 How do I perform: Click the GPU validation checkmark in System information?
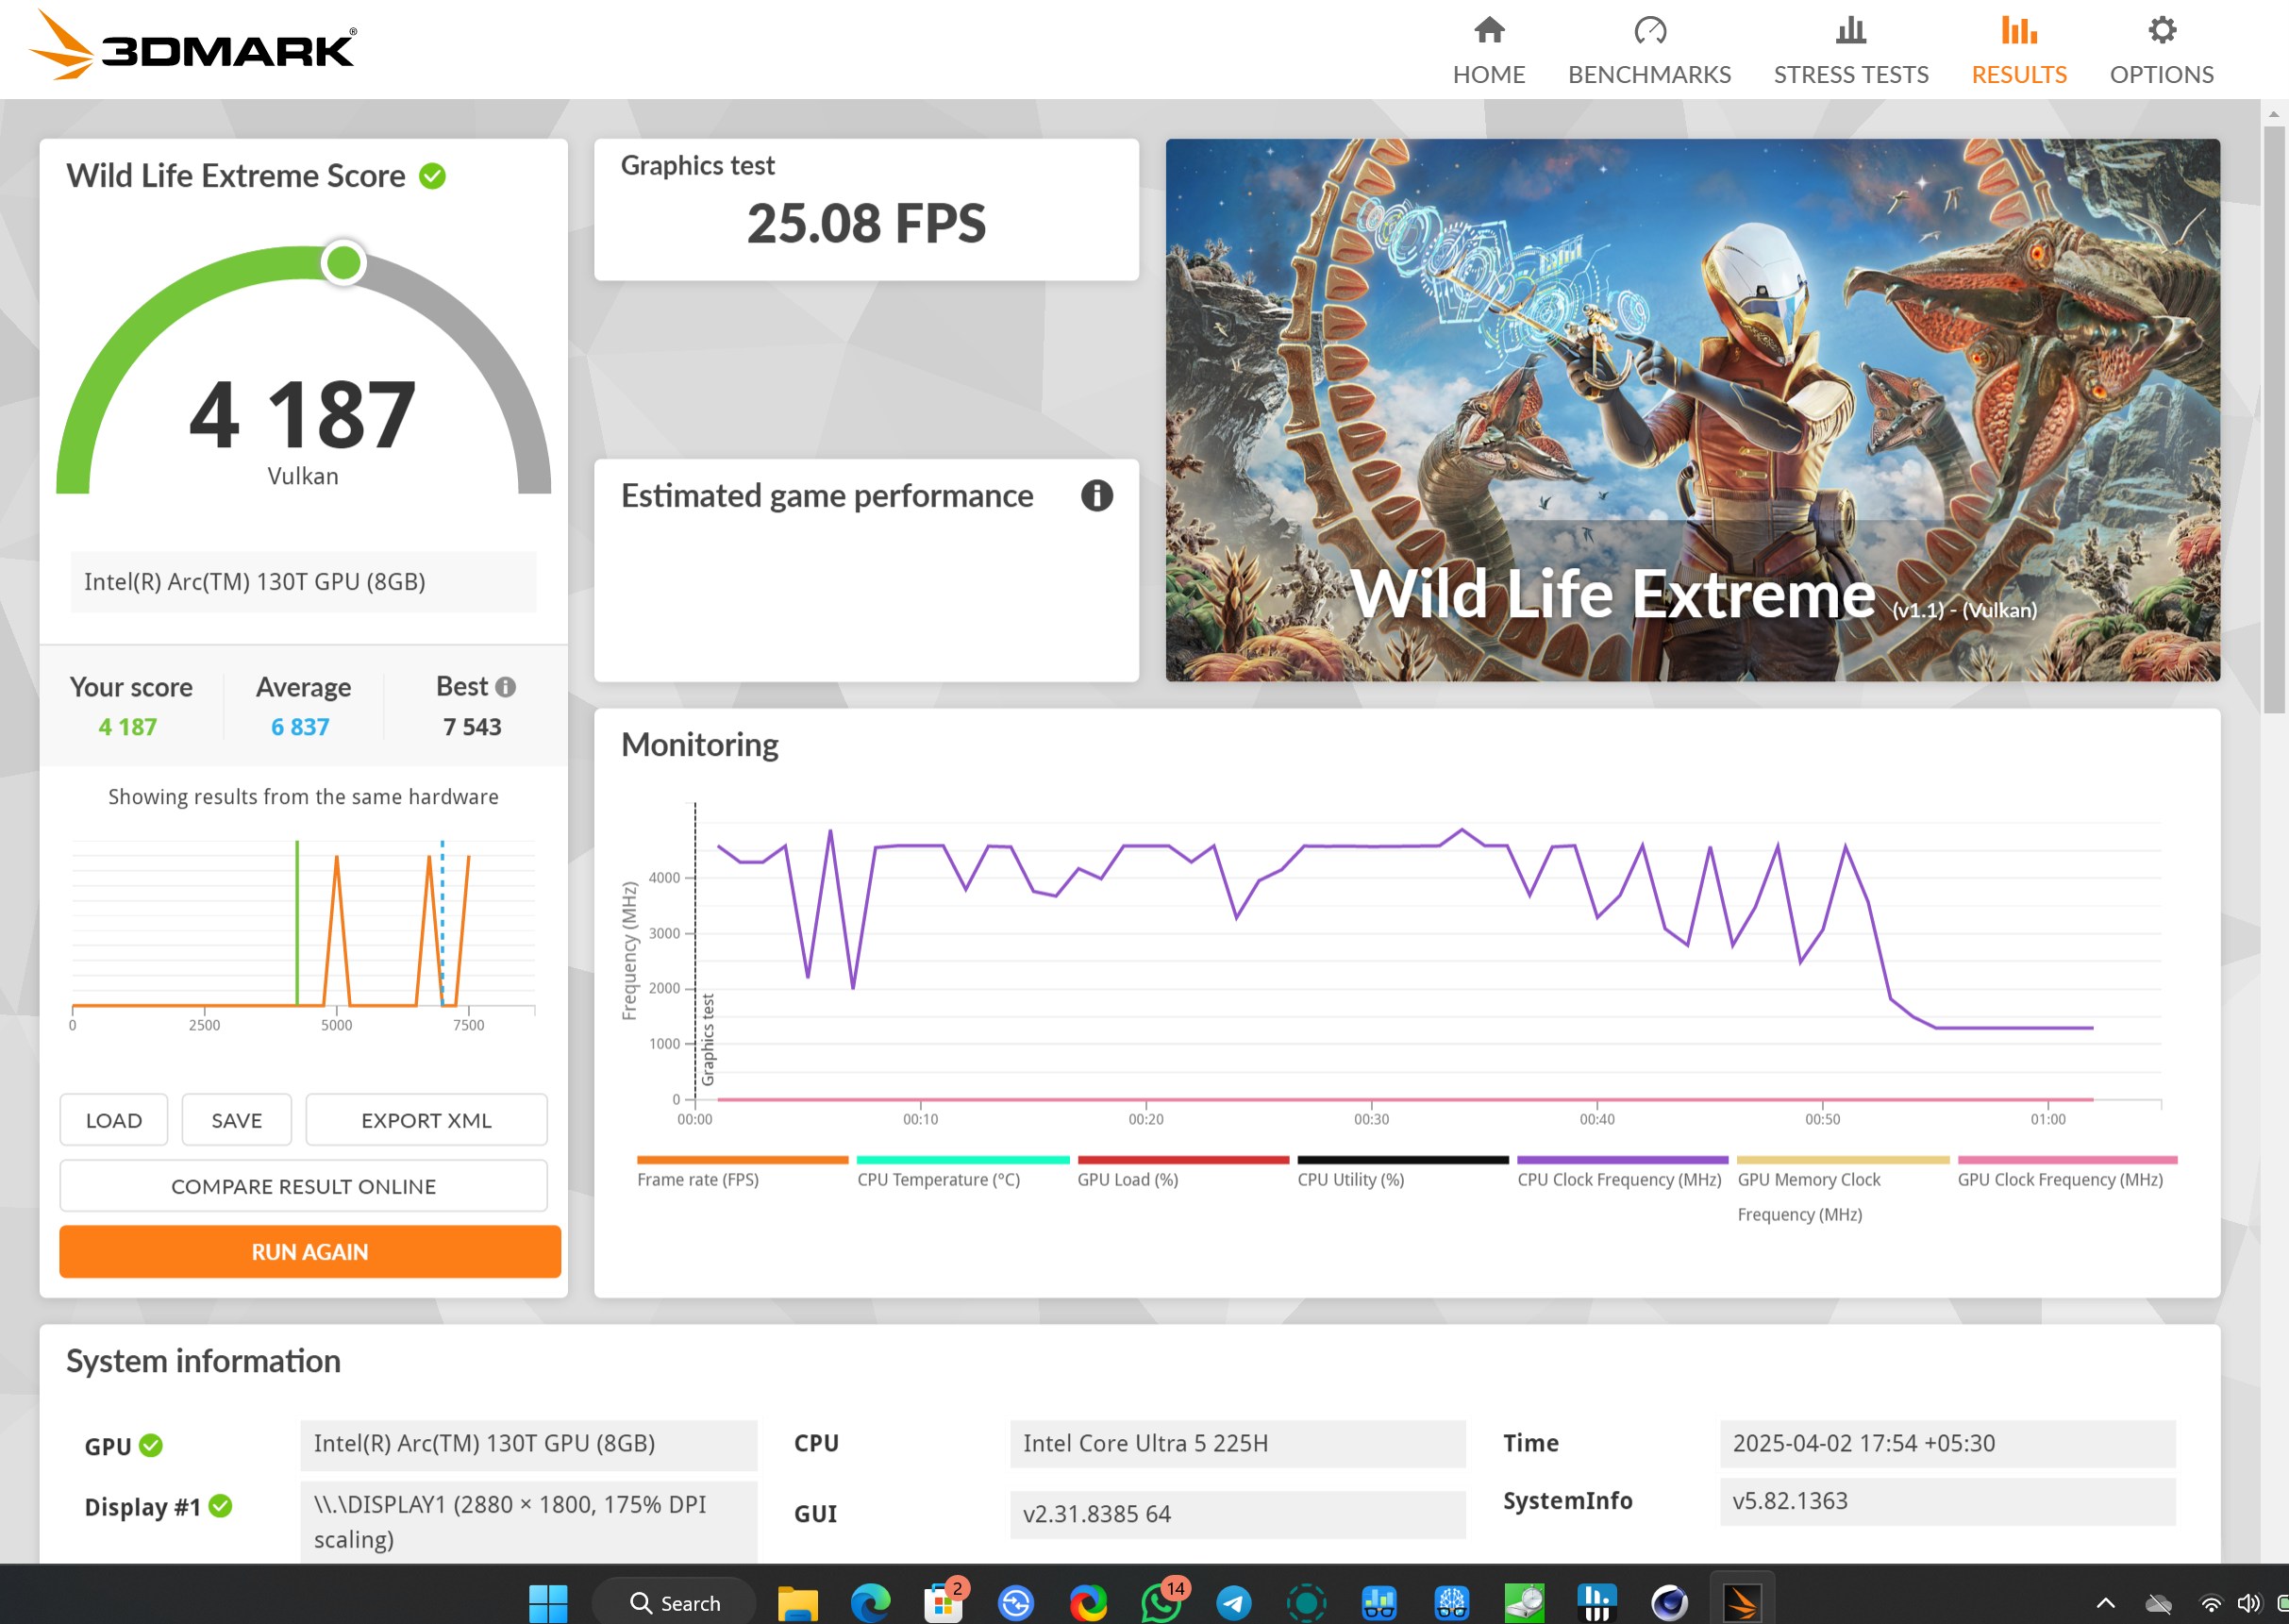pyautogui.click(x=151, y=1445)
